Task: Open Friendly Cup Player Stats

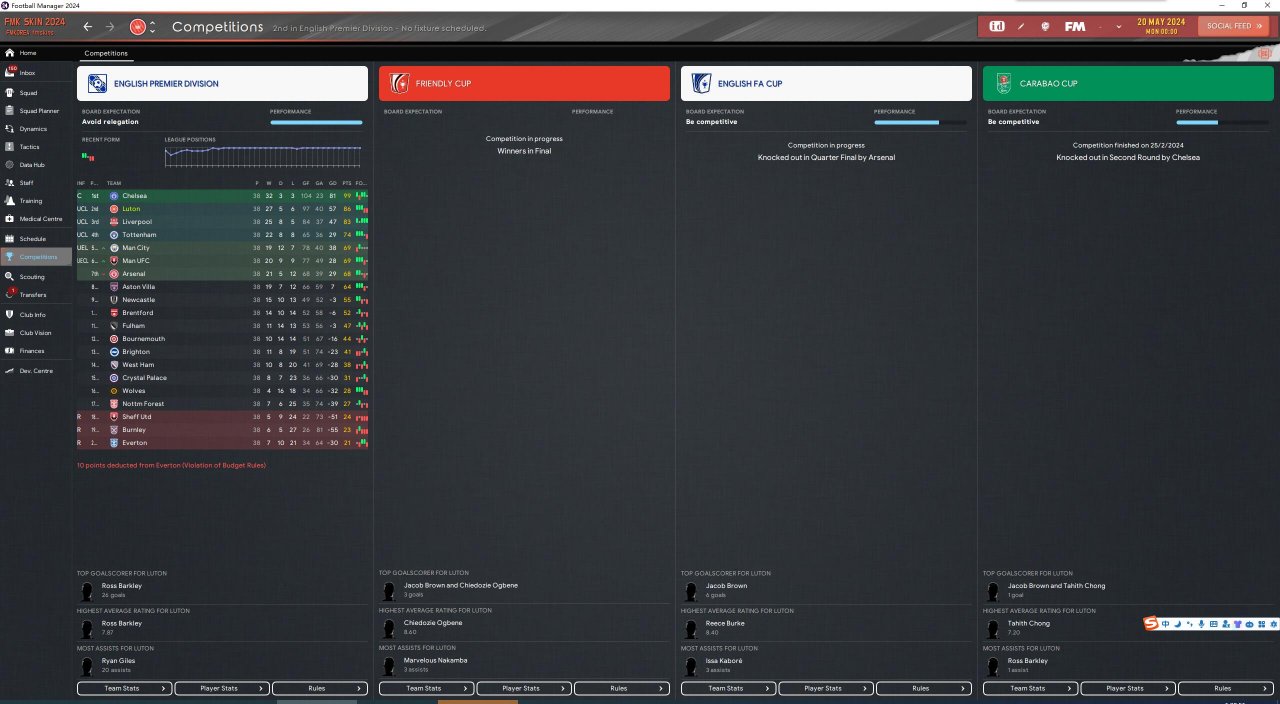Action: click(524, 688)
